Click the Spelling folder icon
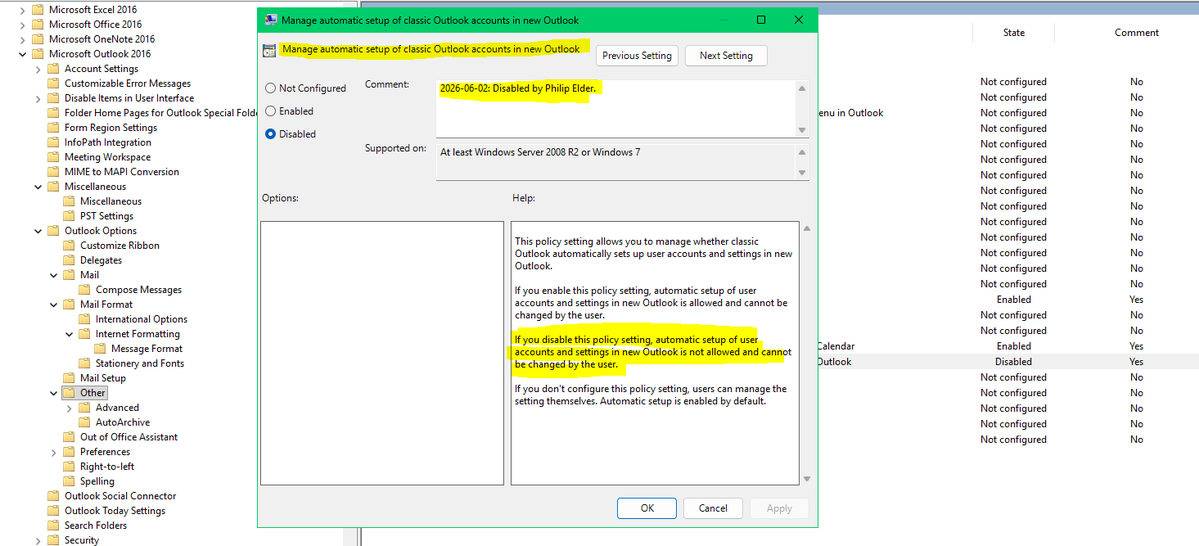Screen dimensions: 1199x546 coord(69,481)
